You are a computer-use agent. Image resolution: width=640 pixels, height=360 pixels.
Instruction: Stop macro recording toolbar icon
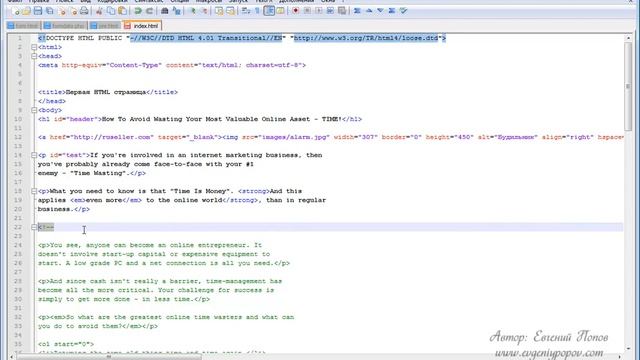307,11
